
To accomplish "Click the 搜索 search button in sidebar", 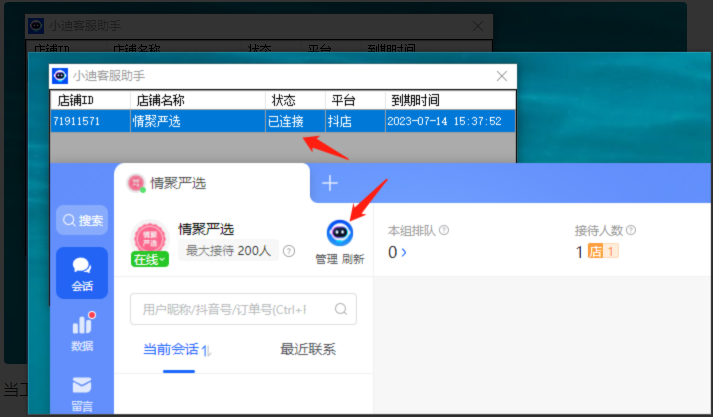I will click(x=82, y=221).
